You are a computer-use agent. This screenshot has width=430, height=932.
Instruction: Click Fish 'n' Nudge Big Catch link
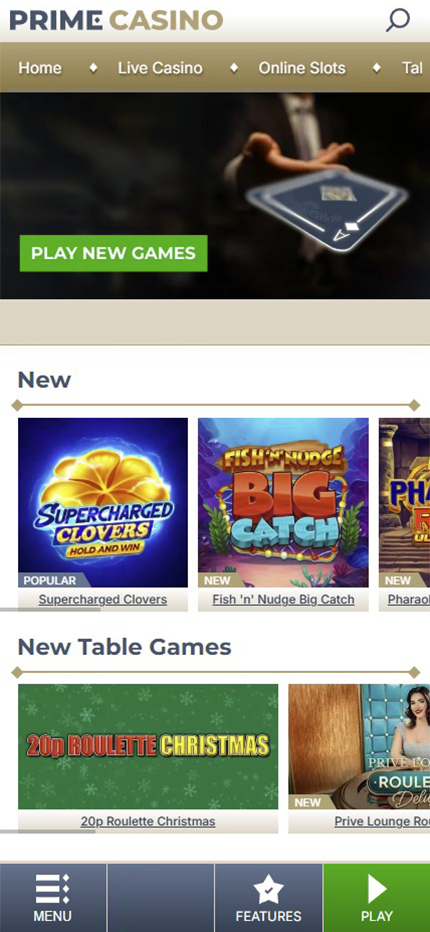[283, 599]
